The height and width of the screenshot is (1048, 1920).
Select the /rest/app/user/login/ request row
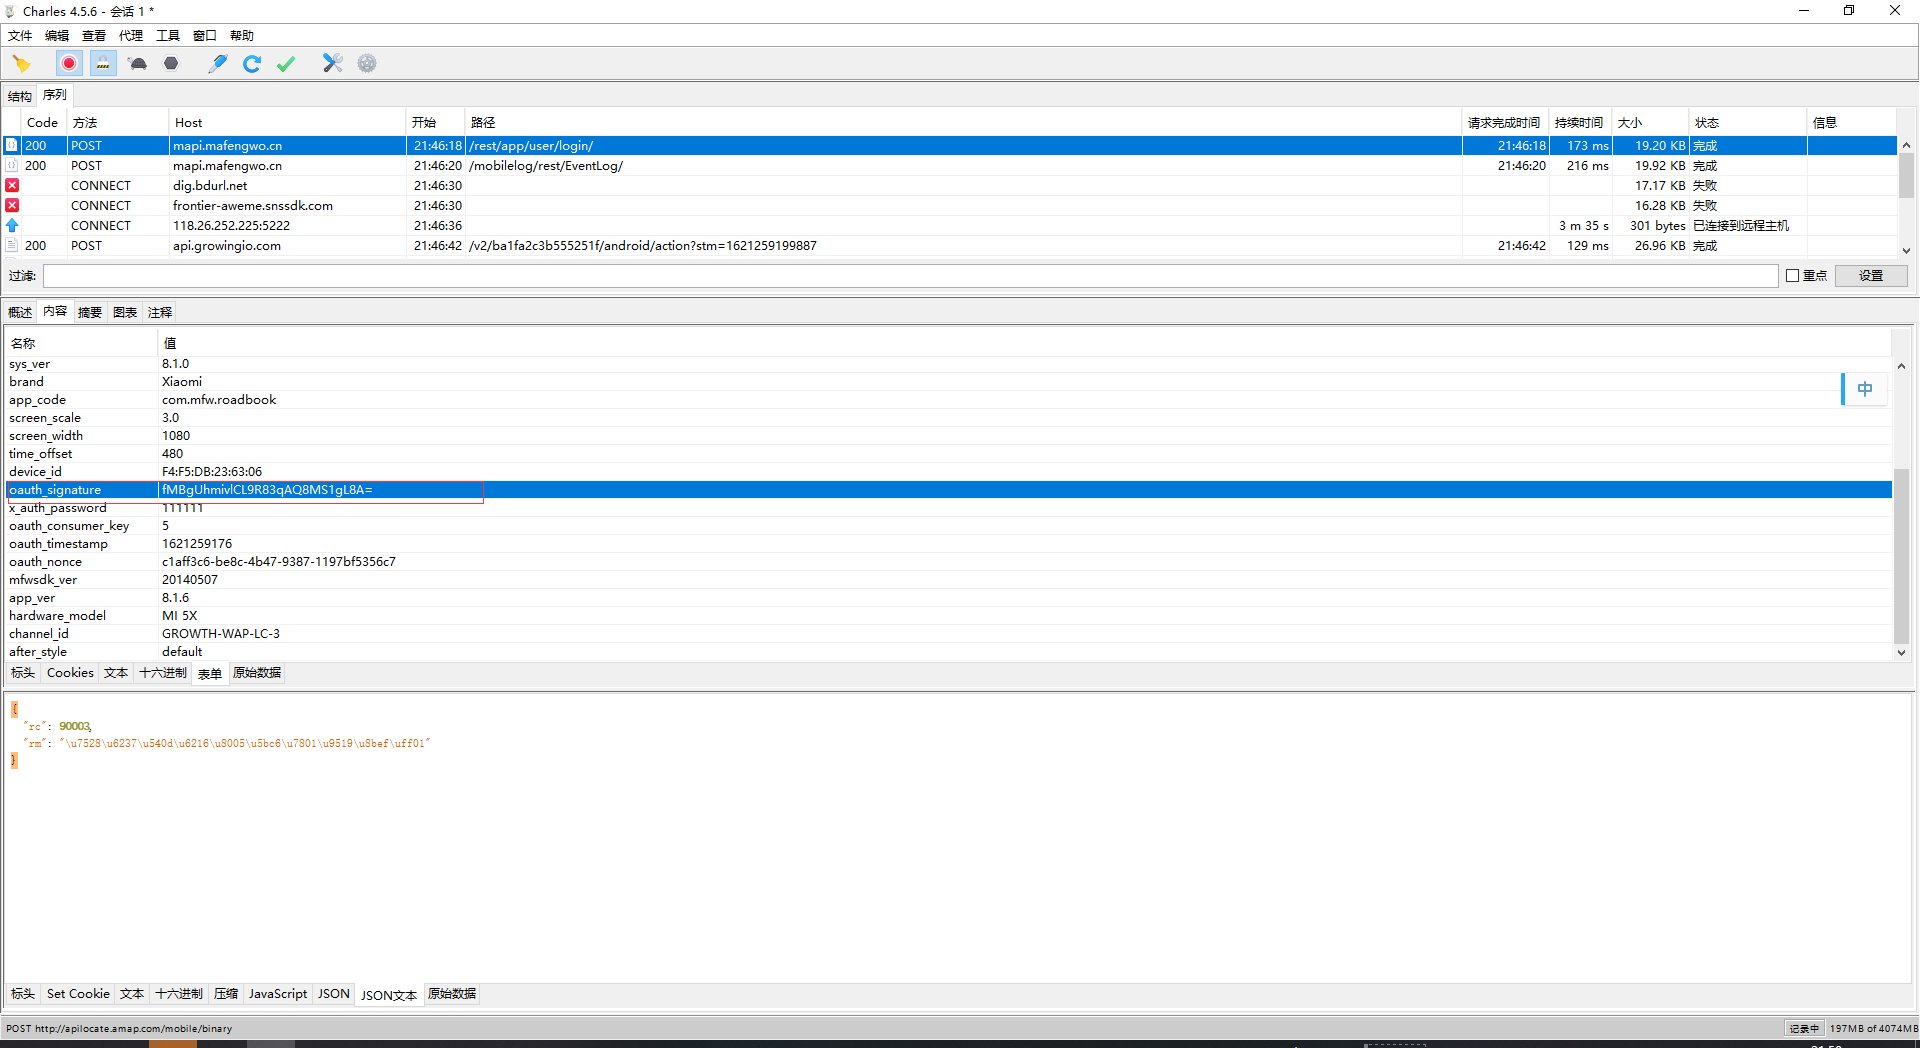(949, 146)
